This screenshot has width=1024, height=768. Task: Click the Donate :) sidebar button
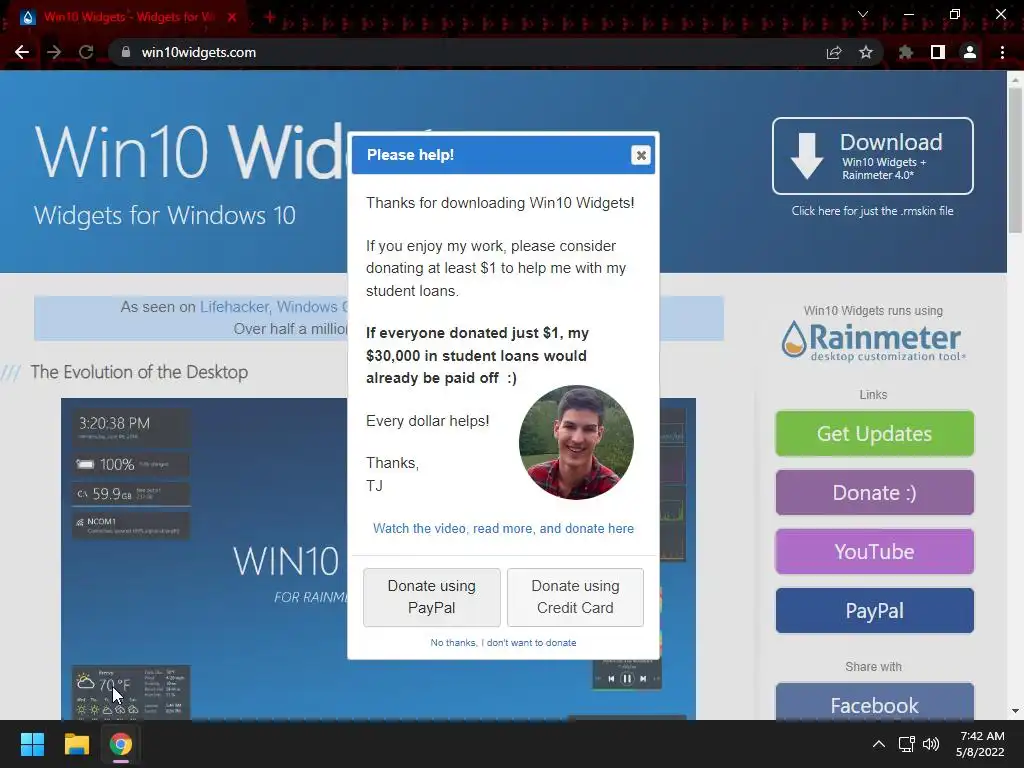click(874, 492)
